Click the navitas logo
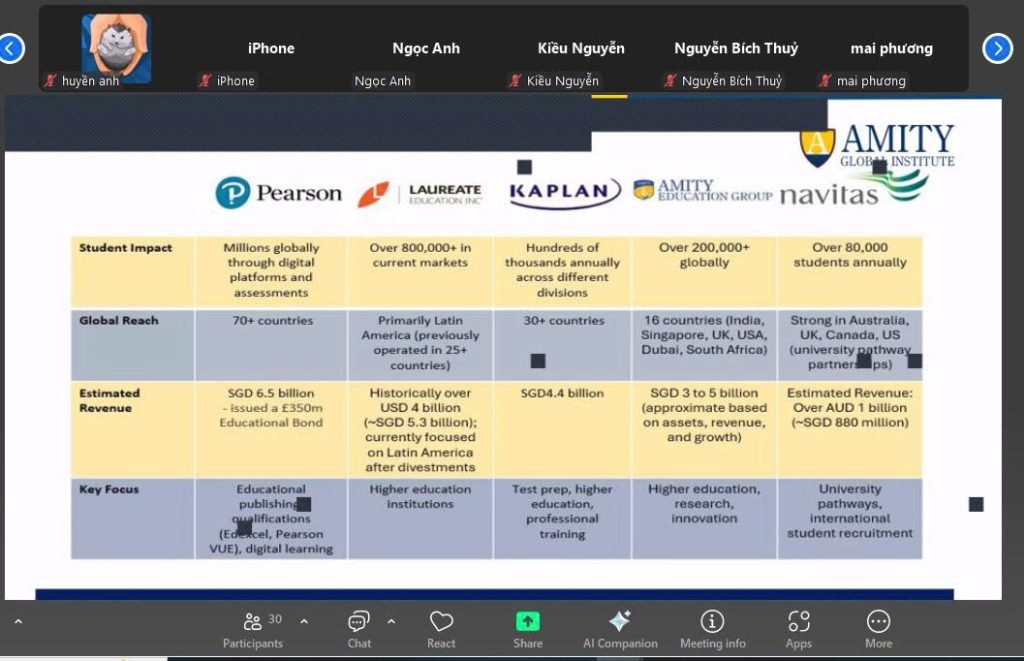Screen dimensions: 1024x661 (x=854, y=189)
